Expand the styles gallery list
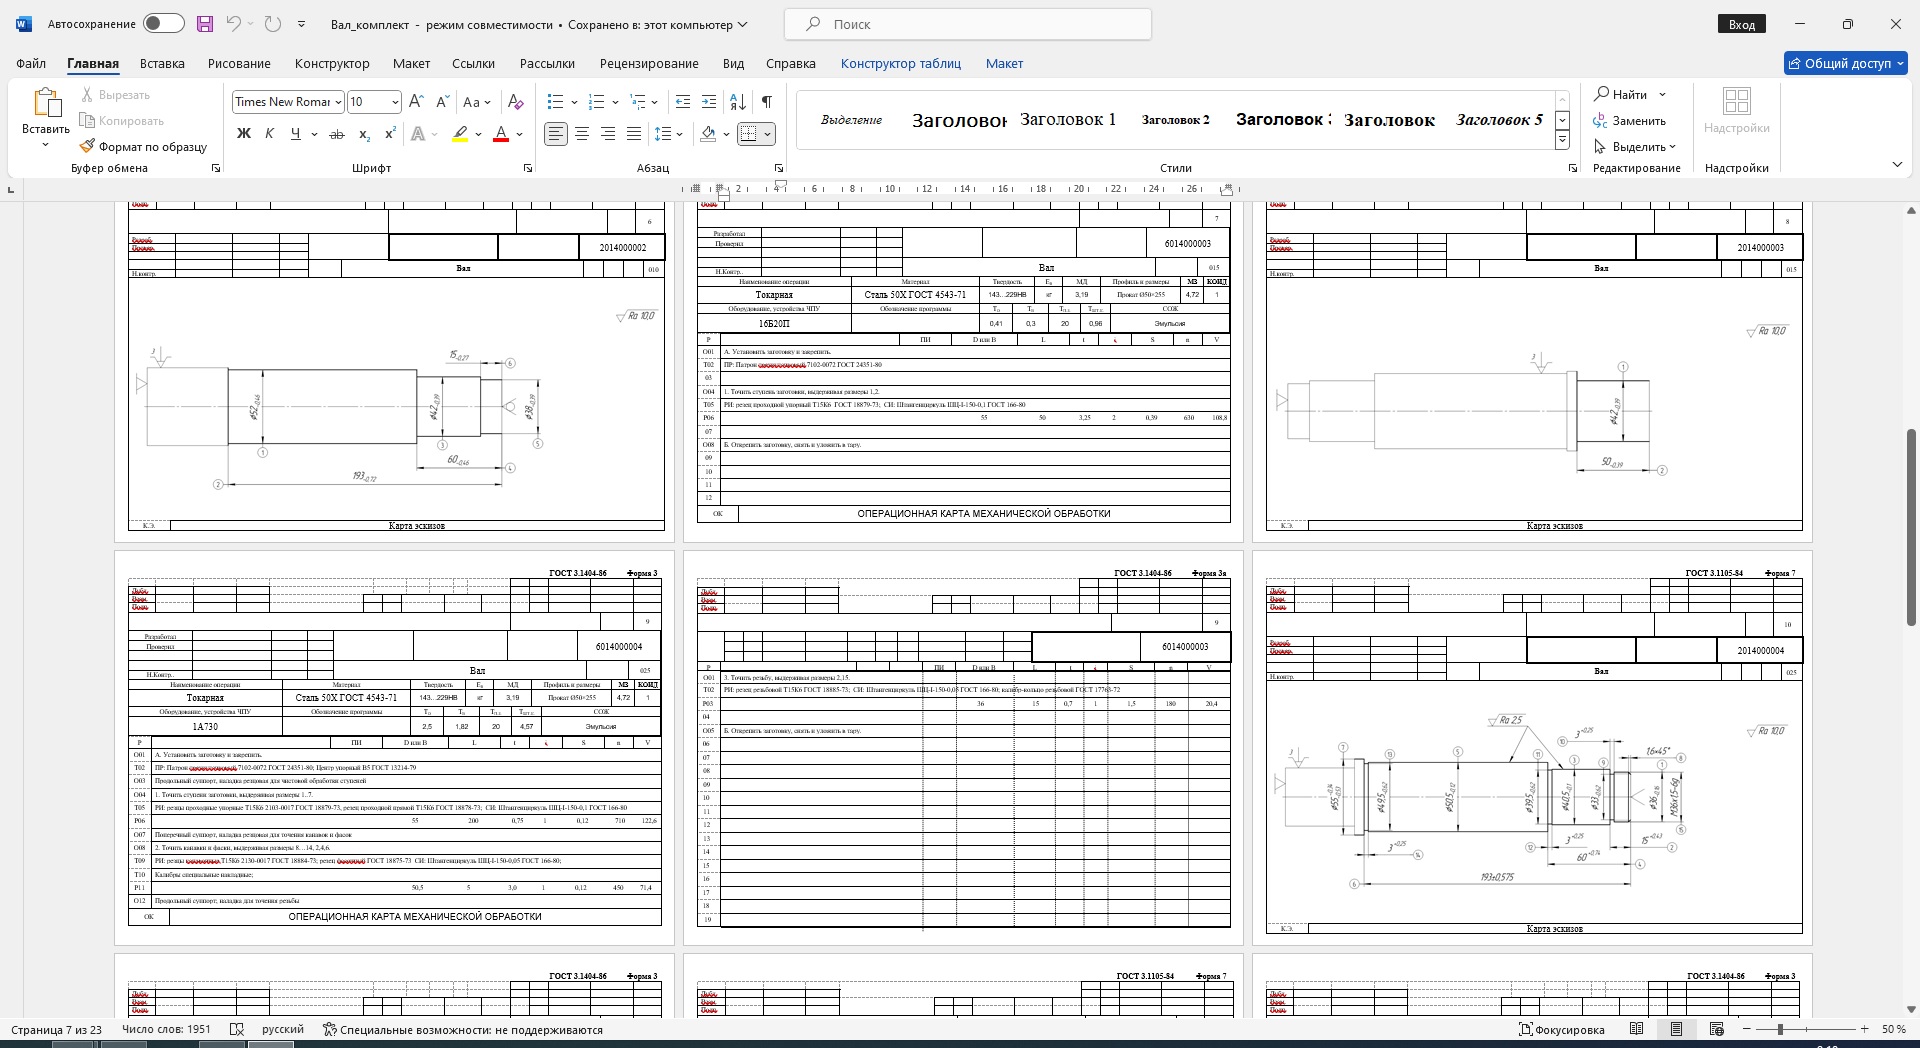Viewport: 1920px width, 1048px height. (1562, 141)
